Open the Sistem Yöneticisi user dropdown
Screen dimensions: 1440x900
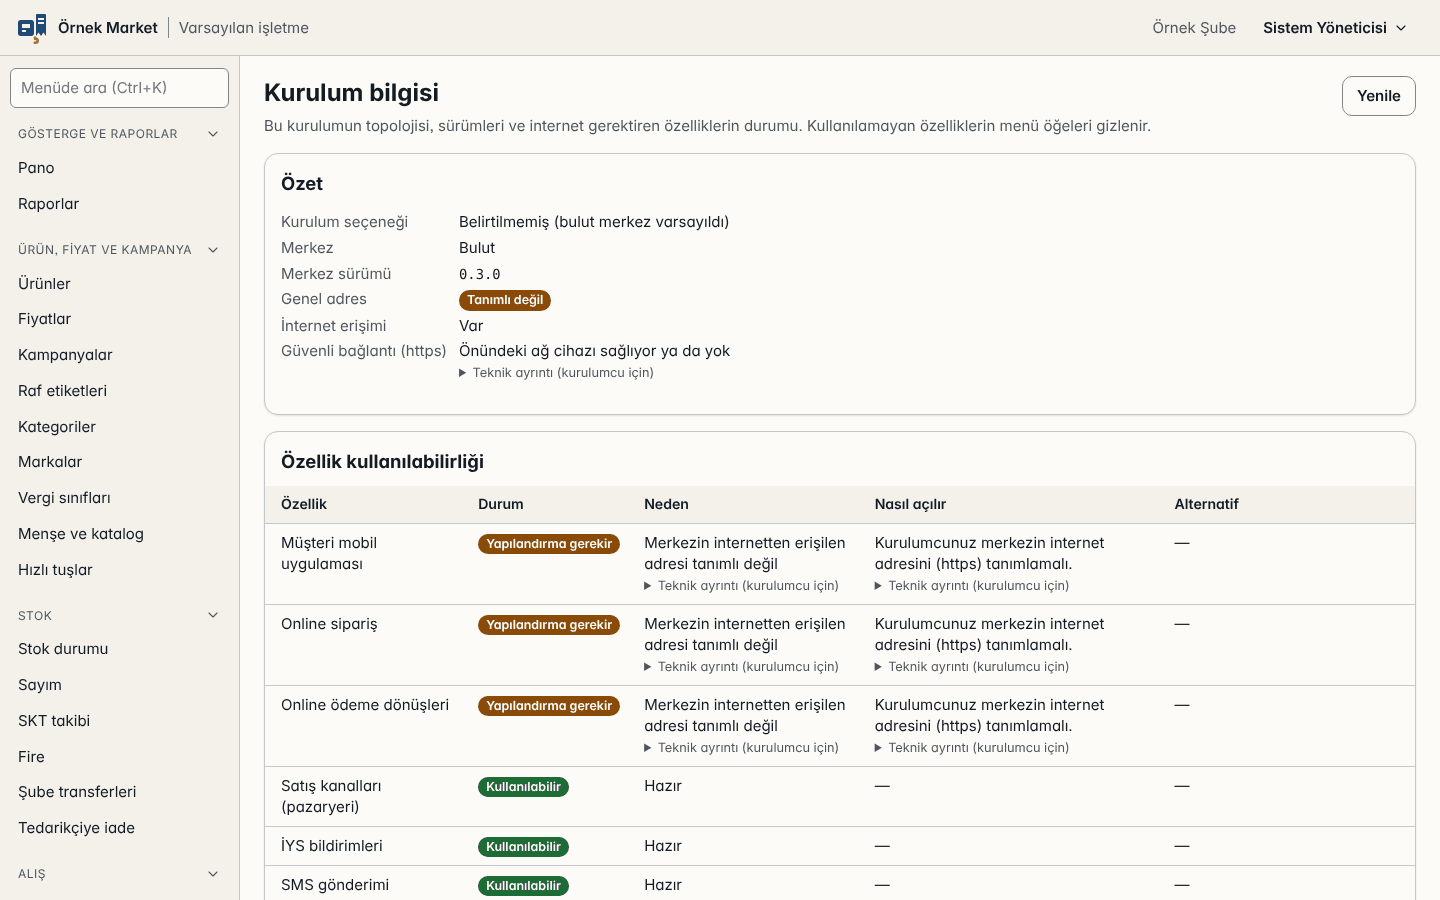click(x=1335, y=28)
